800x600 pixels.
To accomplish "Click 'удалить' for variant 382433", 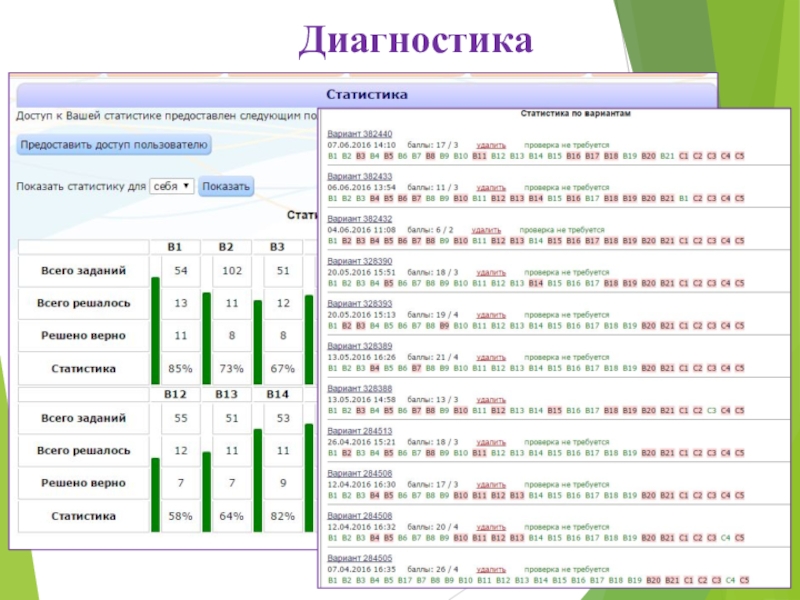I will point(491,188).
